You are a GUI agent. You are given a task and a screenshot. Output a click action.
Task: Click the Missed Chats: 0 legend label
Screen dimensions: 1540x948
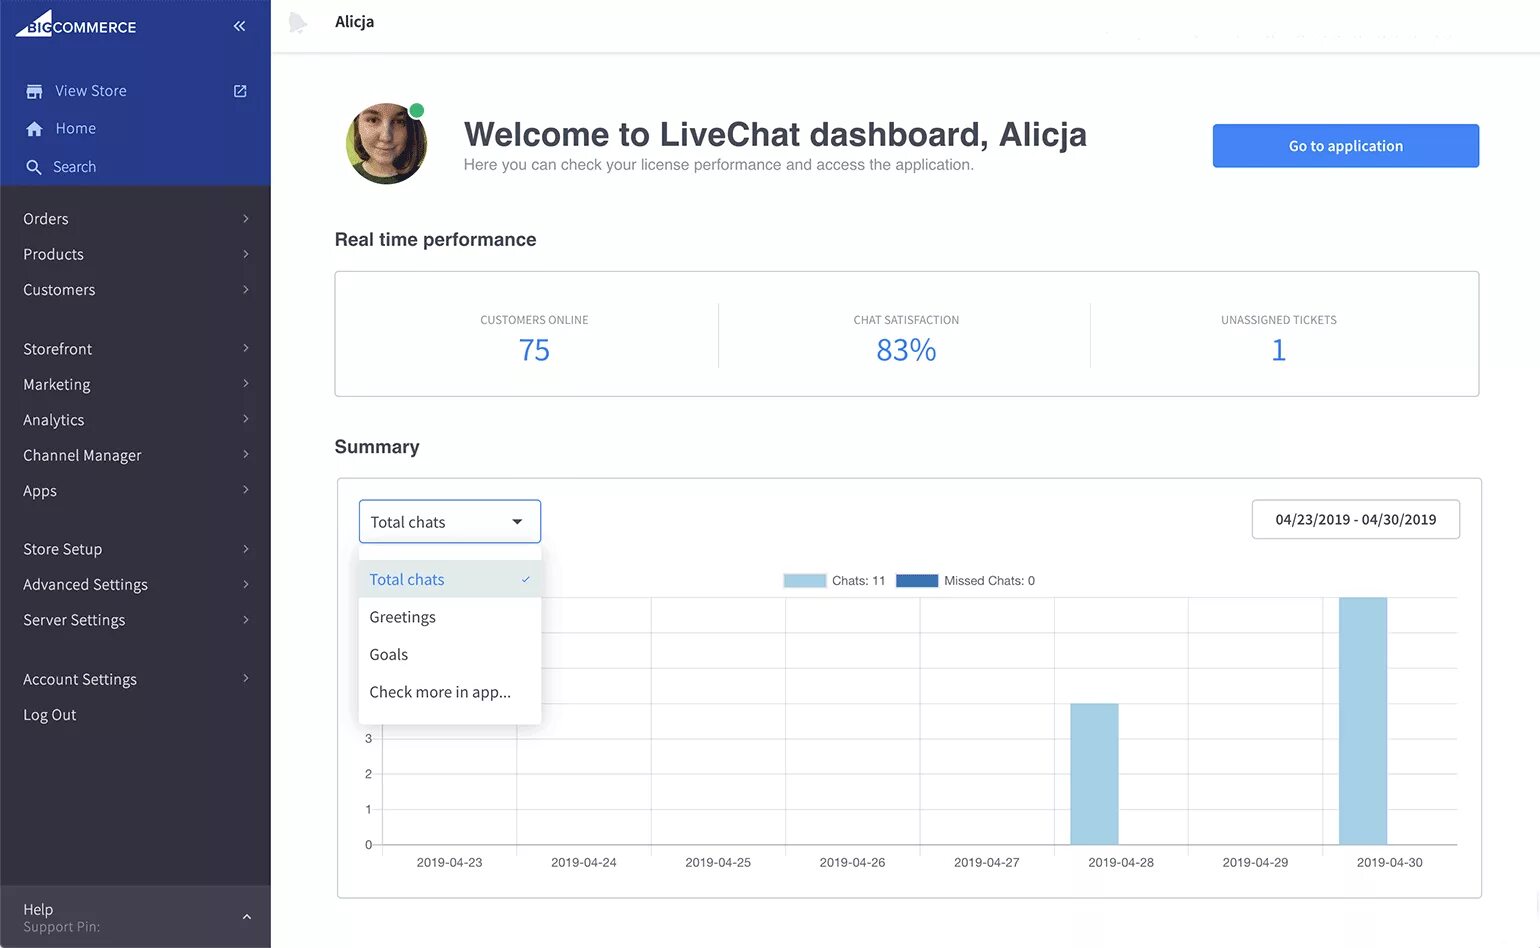[989, 581]
